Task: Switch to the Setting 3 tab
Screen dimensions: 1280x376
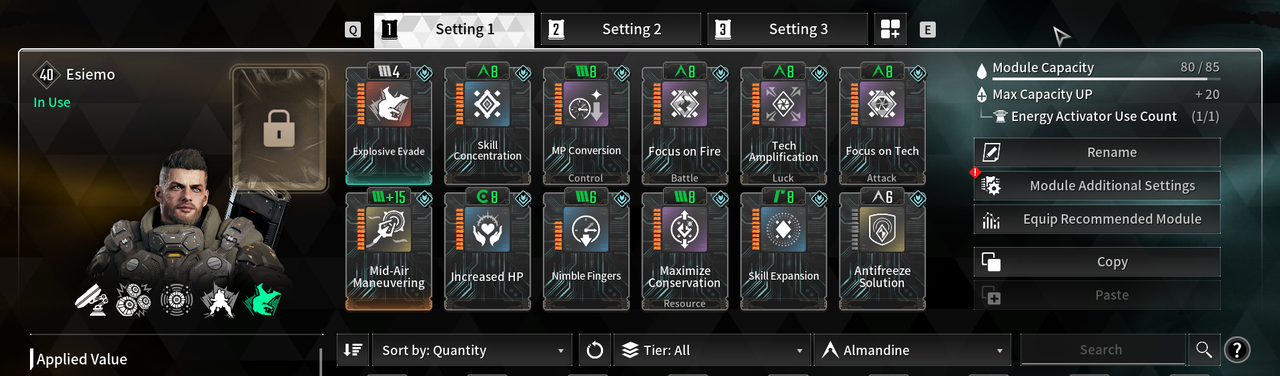Action: pyautogui.click(x=787, y=29)
